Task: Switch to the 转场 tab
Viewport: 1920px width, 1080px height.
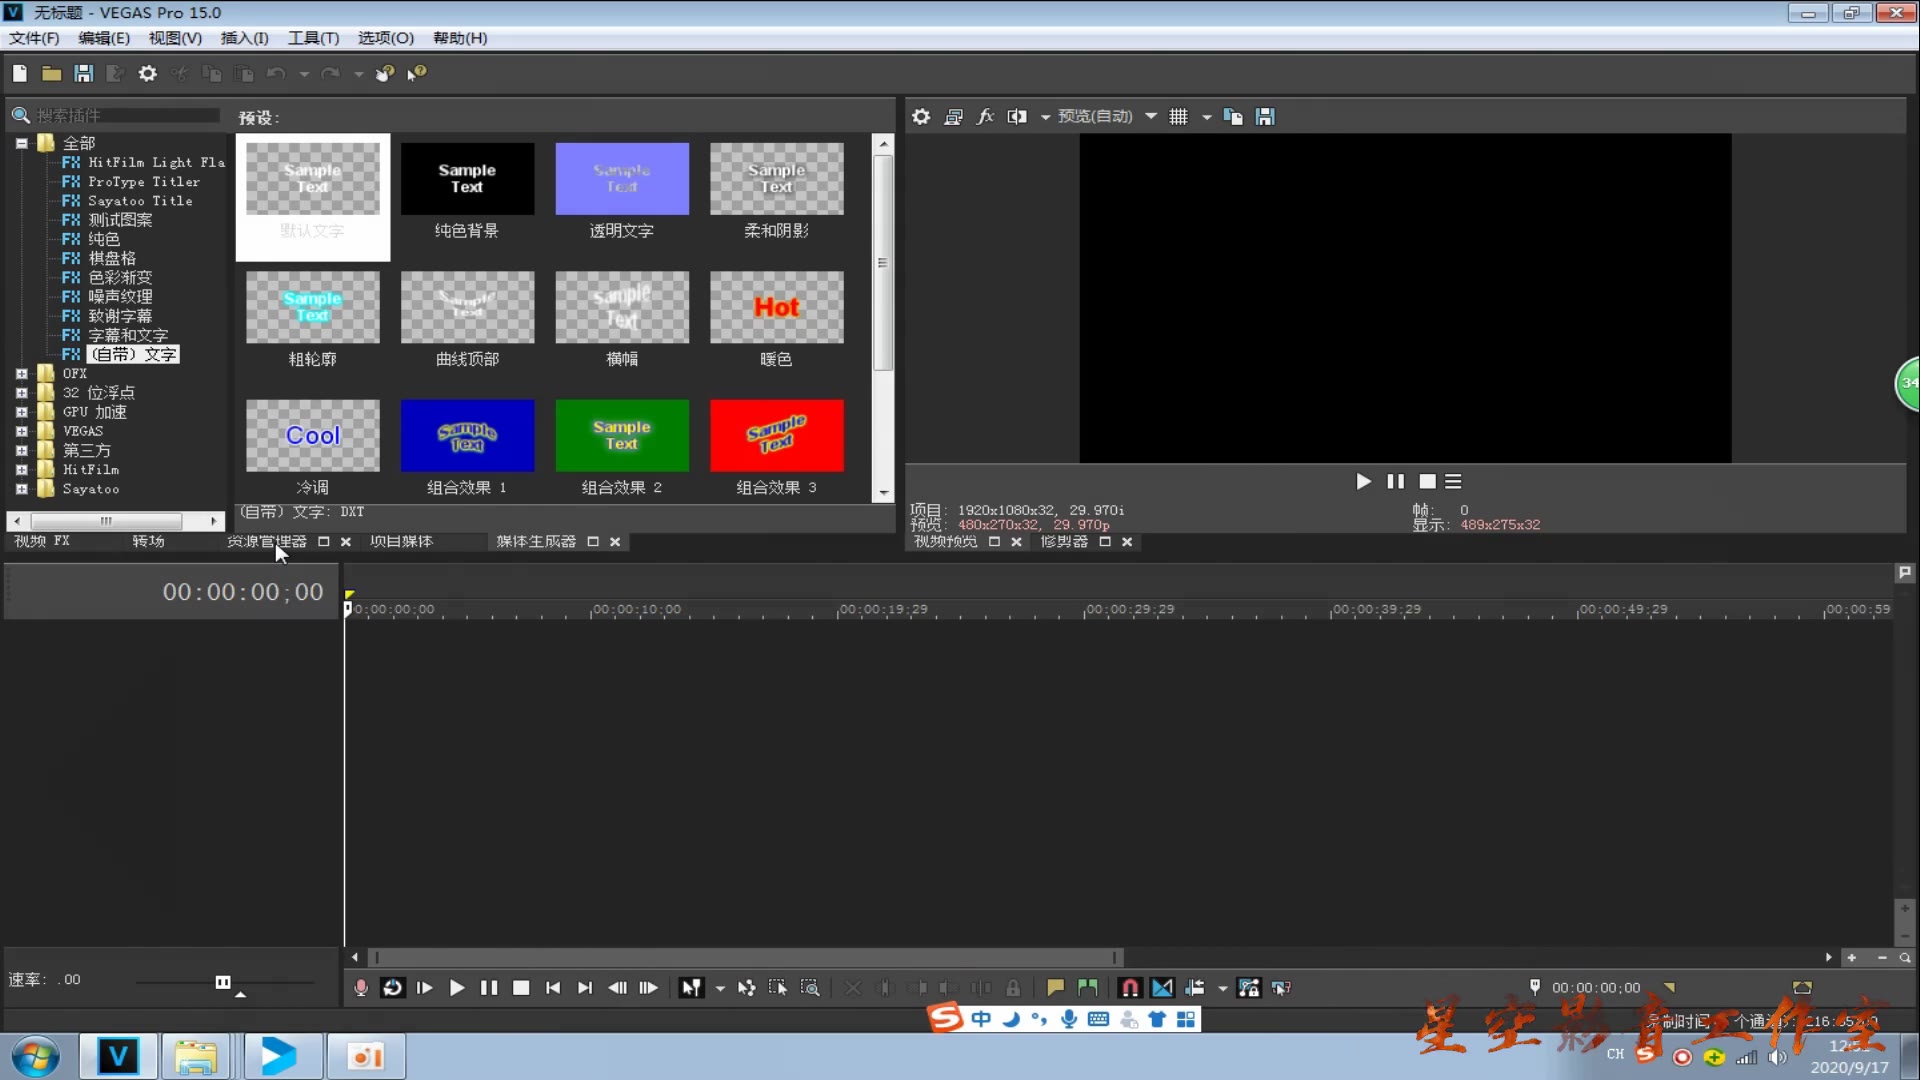Action: click(148, 541)
